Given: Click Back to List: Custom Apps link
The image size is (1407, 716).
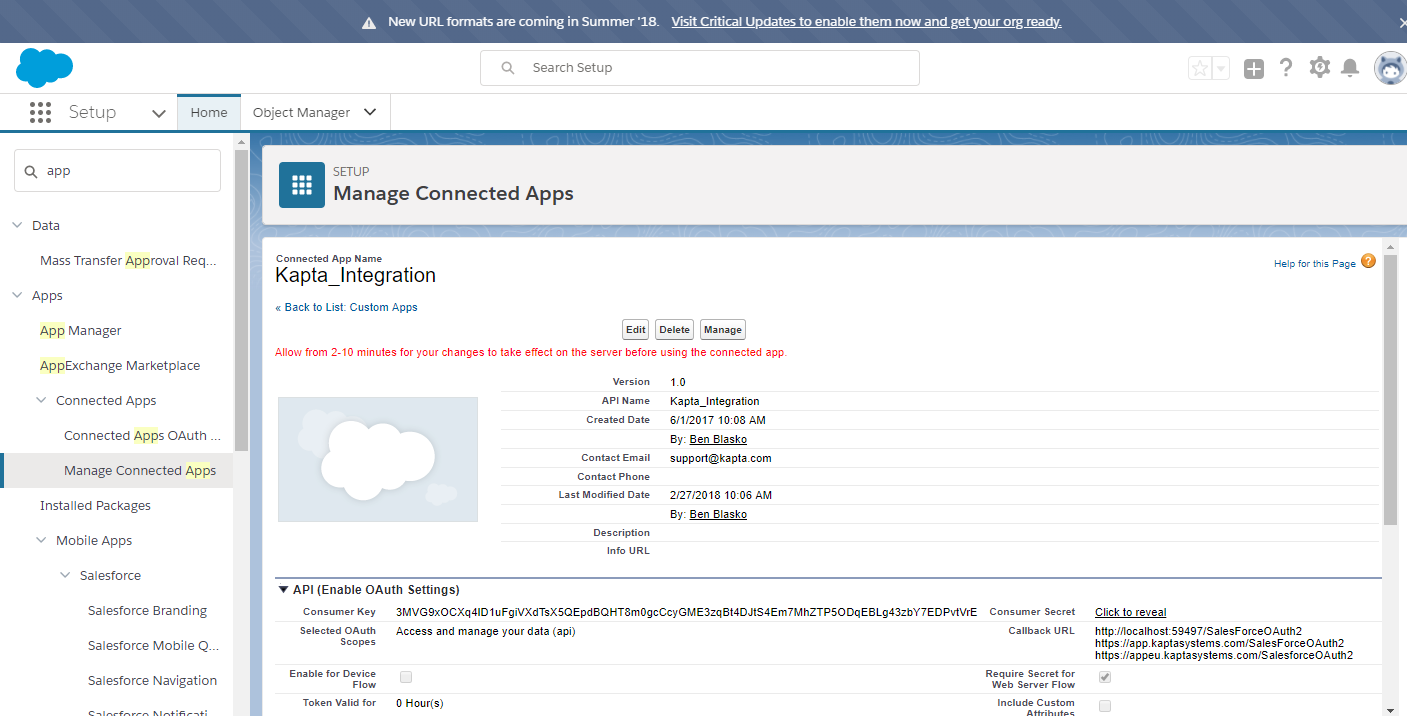Looking at the screenshot, I should [x=347, y=307].
